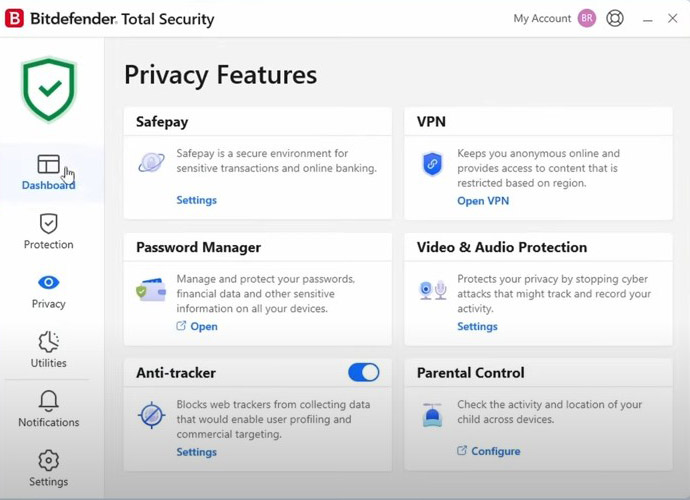Toggle the Anti-tracker switch off
690x500 pixels.
pyautogui.click(x=363, y=373)
